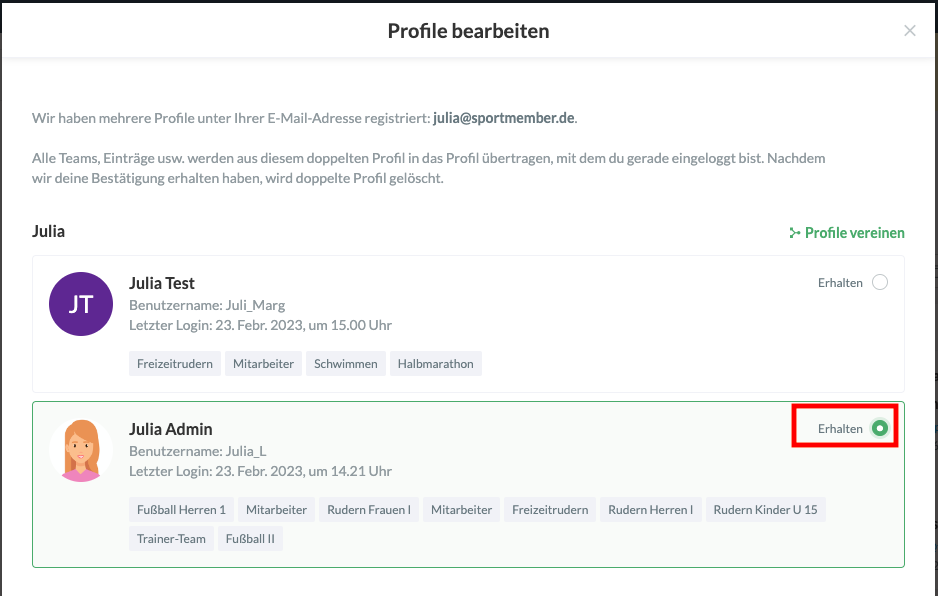Close the Profile bearbeiten dialog

[909, 31]
